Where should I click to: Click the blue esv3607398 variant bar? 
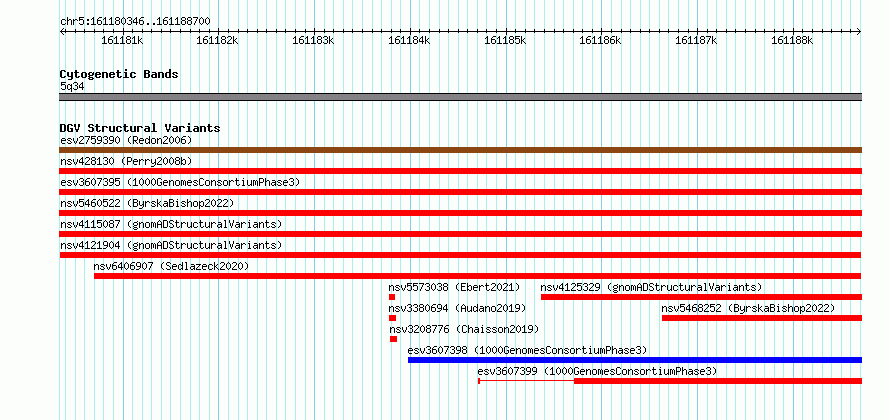635,360
